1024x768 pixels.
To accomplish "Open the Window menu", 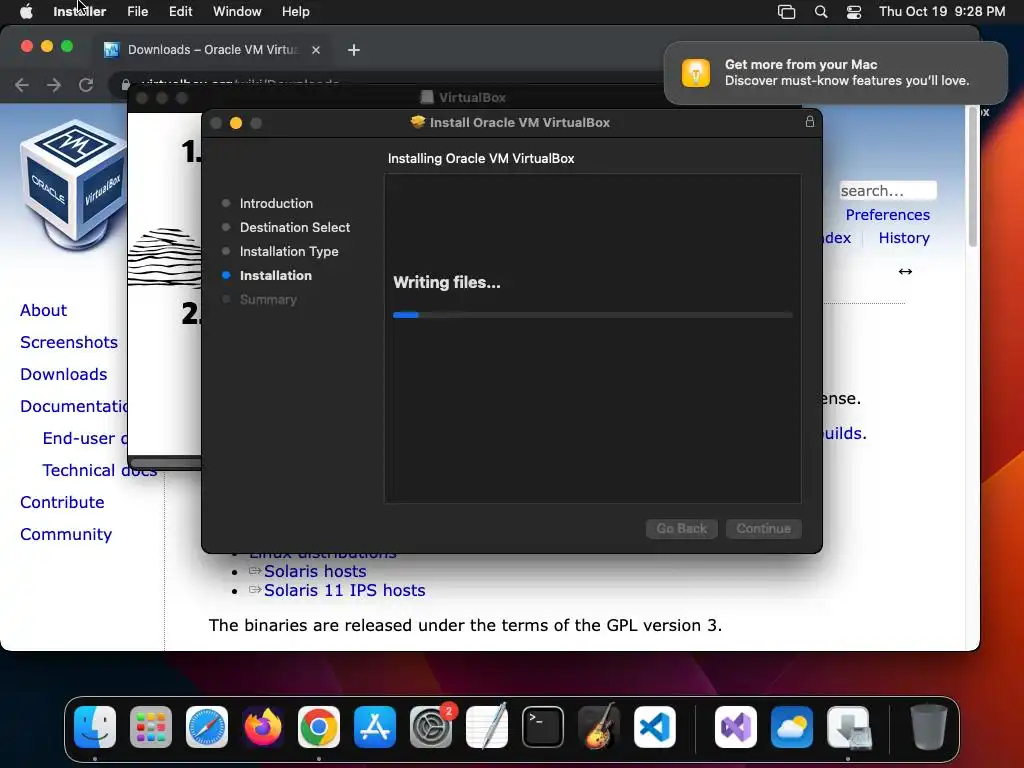I will [237, 12].
